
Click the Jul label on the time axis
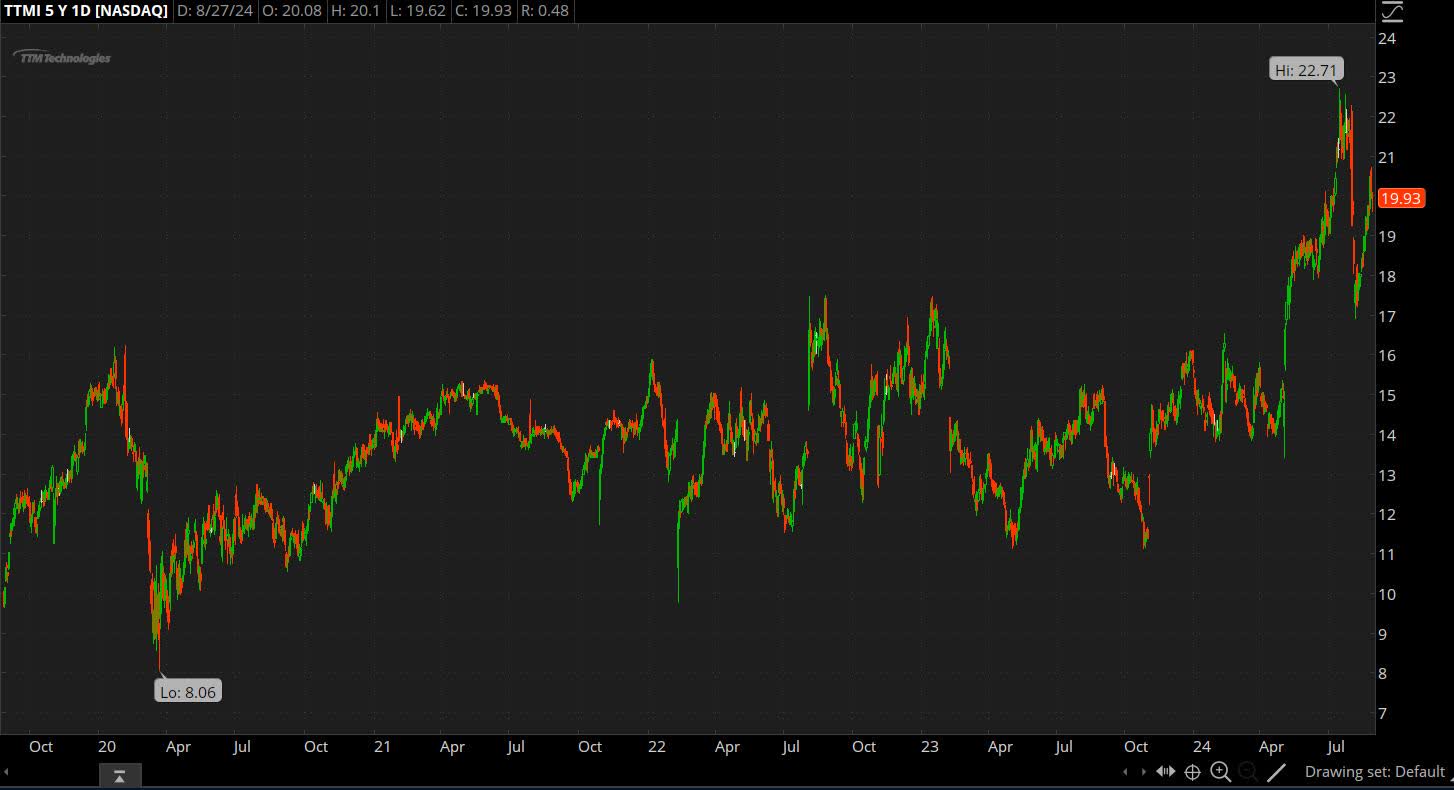(x=1337, y=746)
